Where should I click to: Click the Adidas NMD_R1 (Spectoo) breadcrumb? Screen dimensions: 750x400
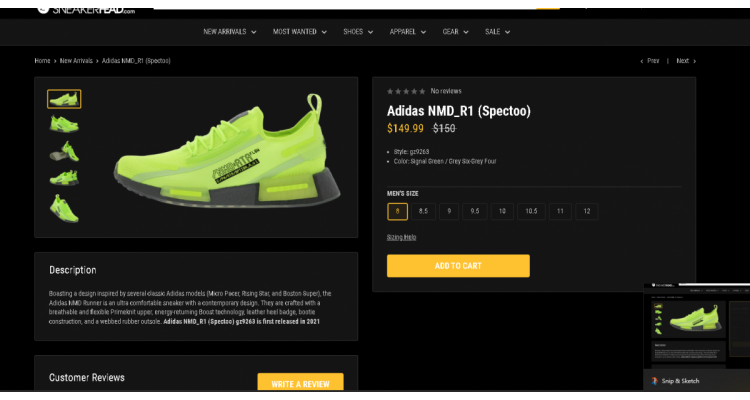136,61
